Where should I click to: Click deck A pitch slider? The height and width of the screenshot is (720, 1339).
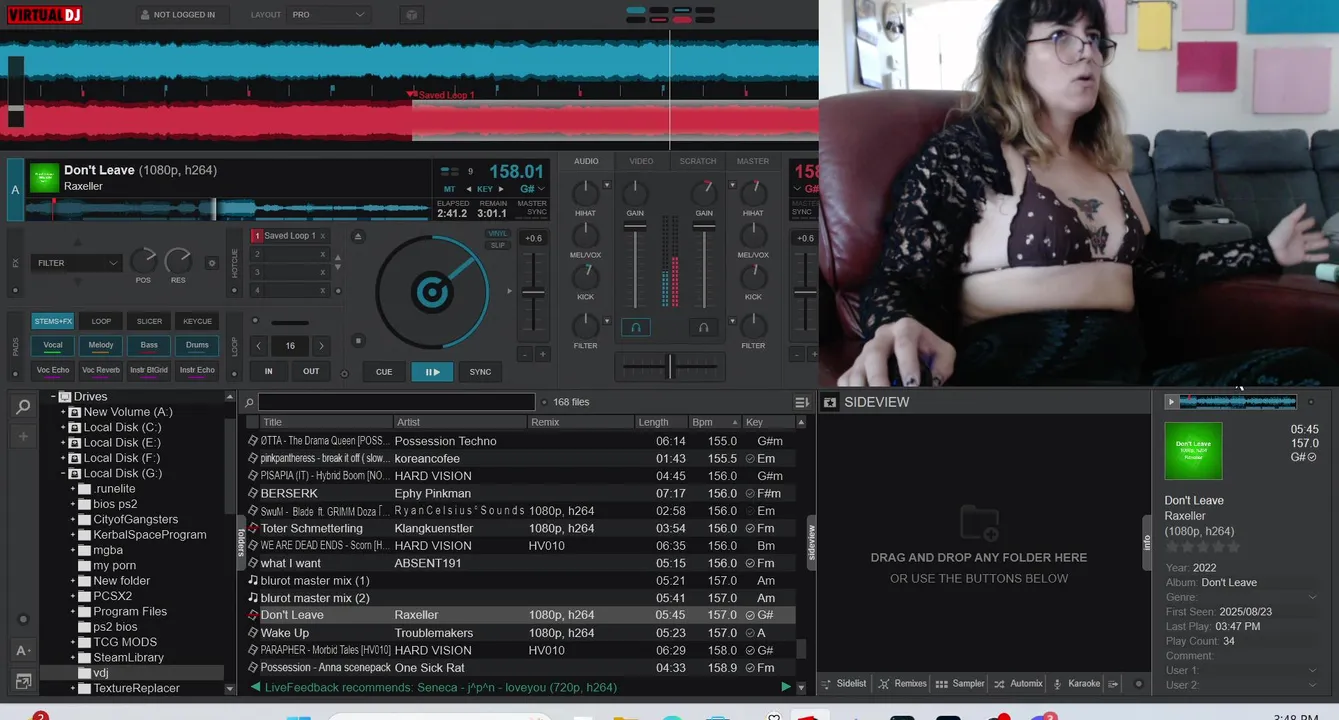(534, 292)
